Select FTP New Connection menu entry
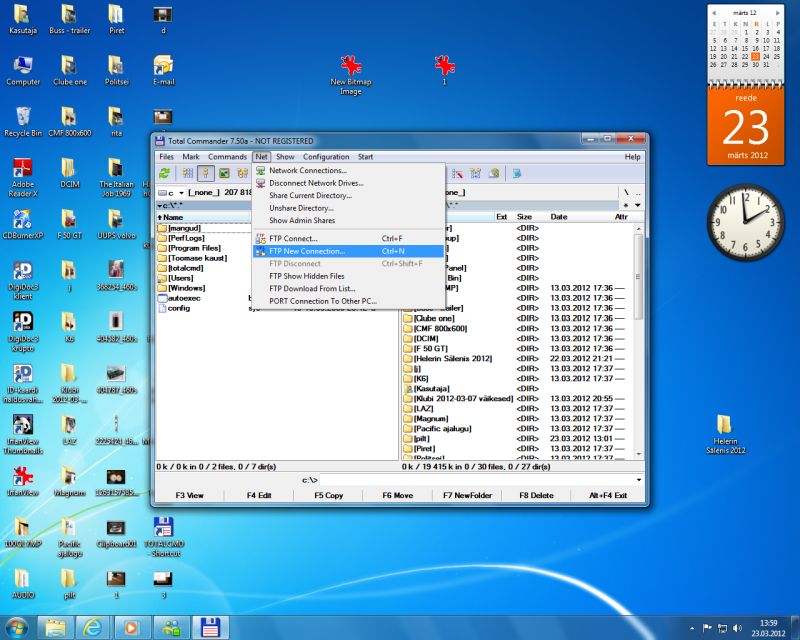This screenshot has width=800, height=640. (x=307, y=251)
